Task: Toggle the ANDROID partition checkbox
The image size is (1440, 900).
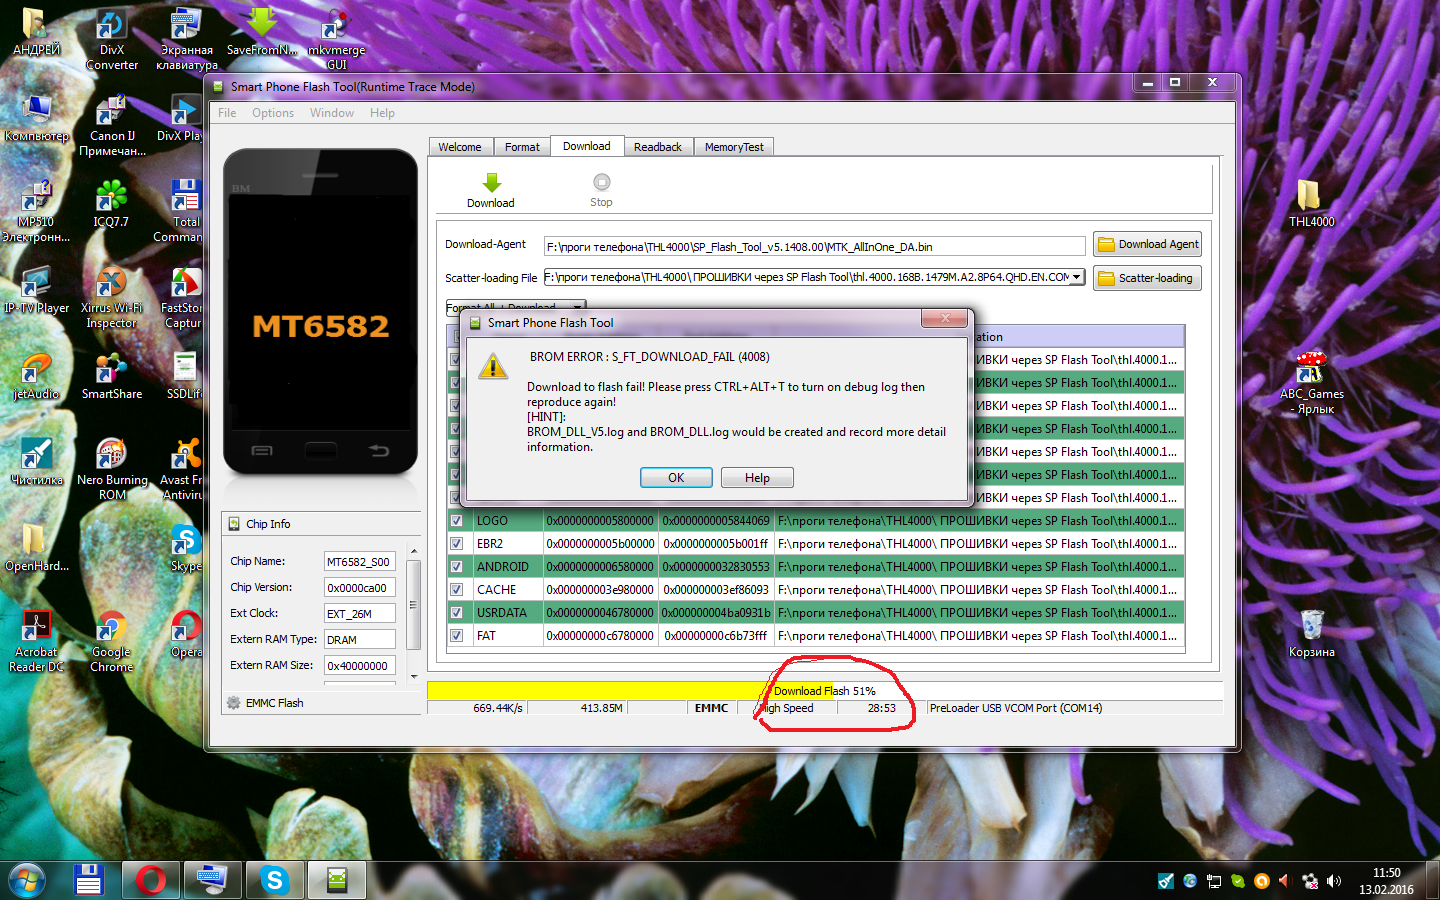Action: point(456,567)
